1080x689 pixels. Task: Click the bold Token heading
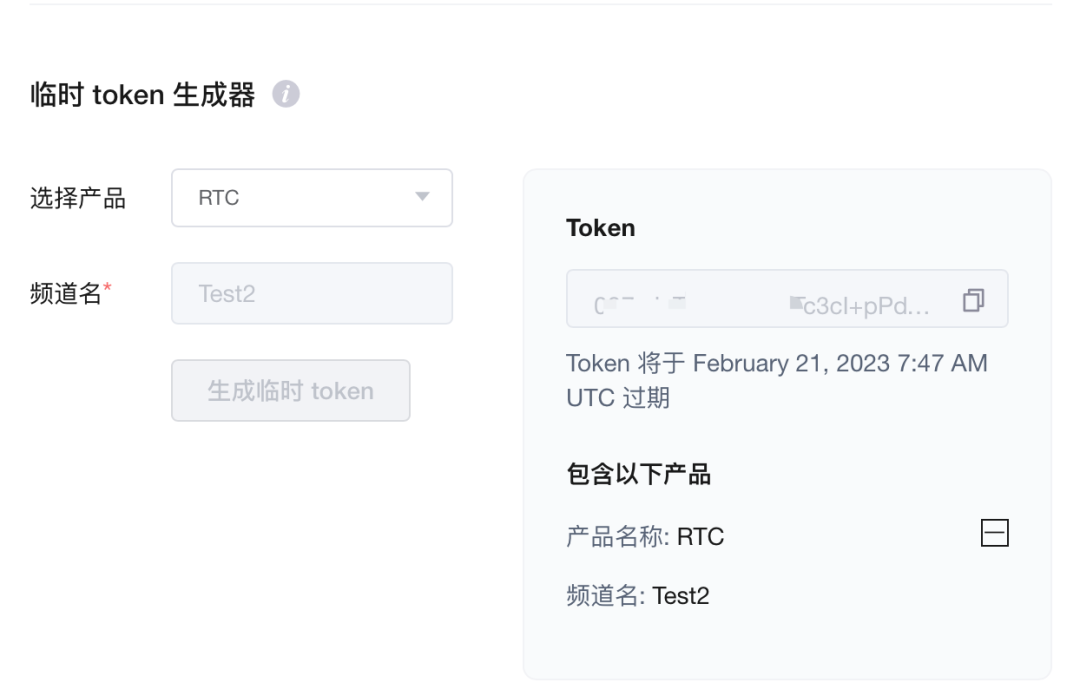(600, 228)
